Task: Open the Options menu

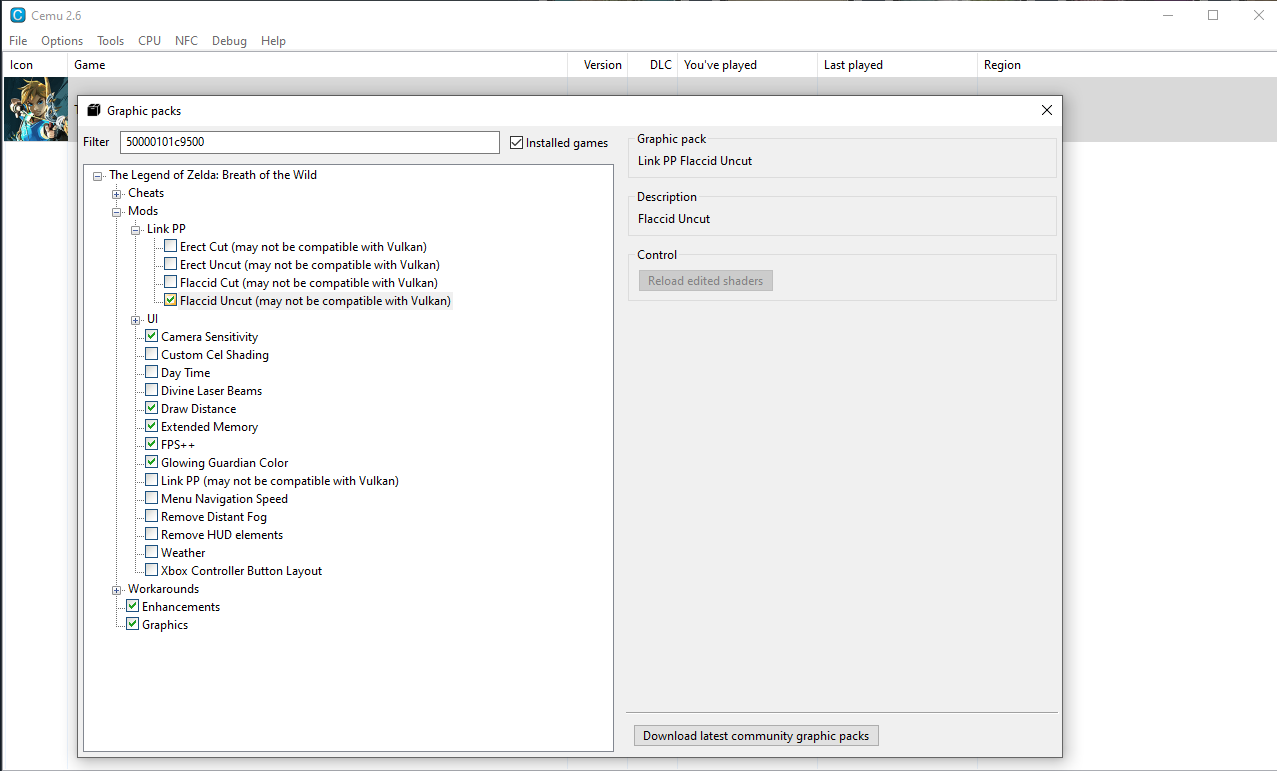Action: pyautogui.click(x=62, y=41)
